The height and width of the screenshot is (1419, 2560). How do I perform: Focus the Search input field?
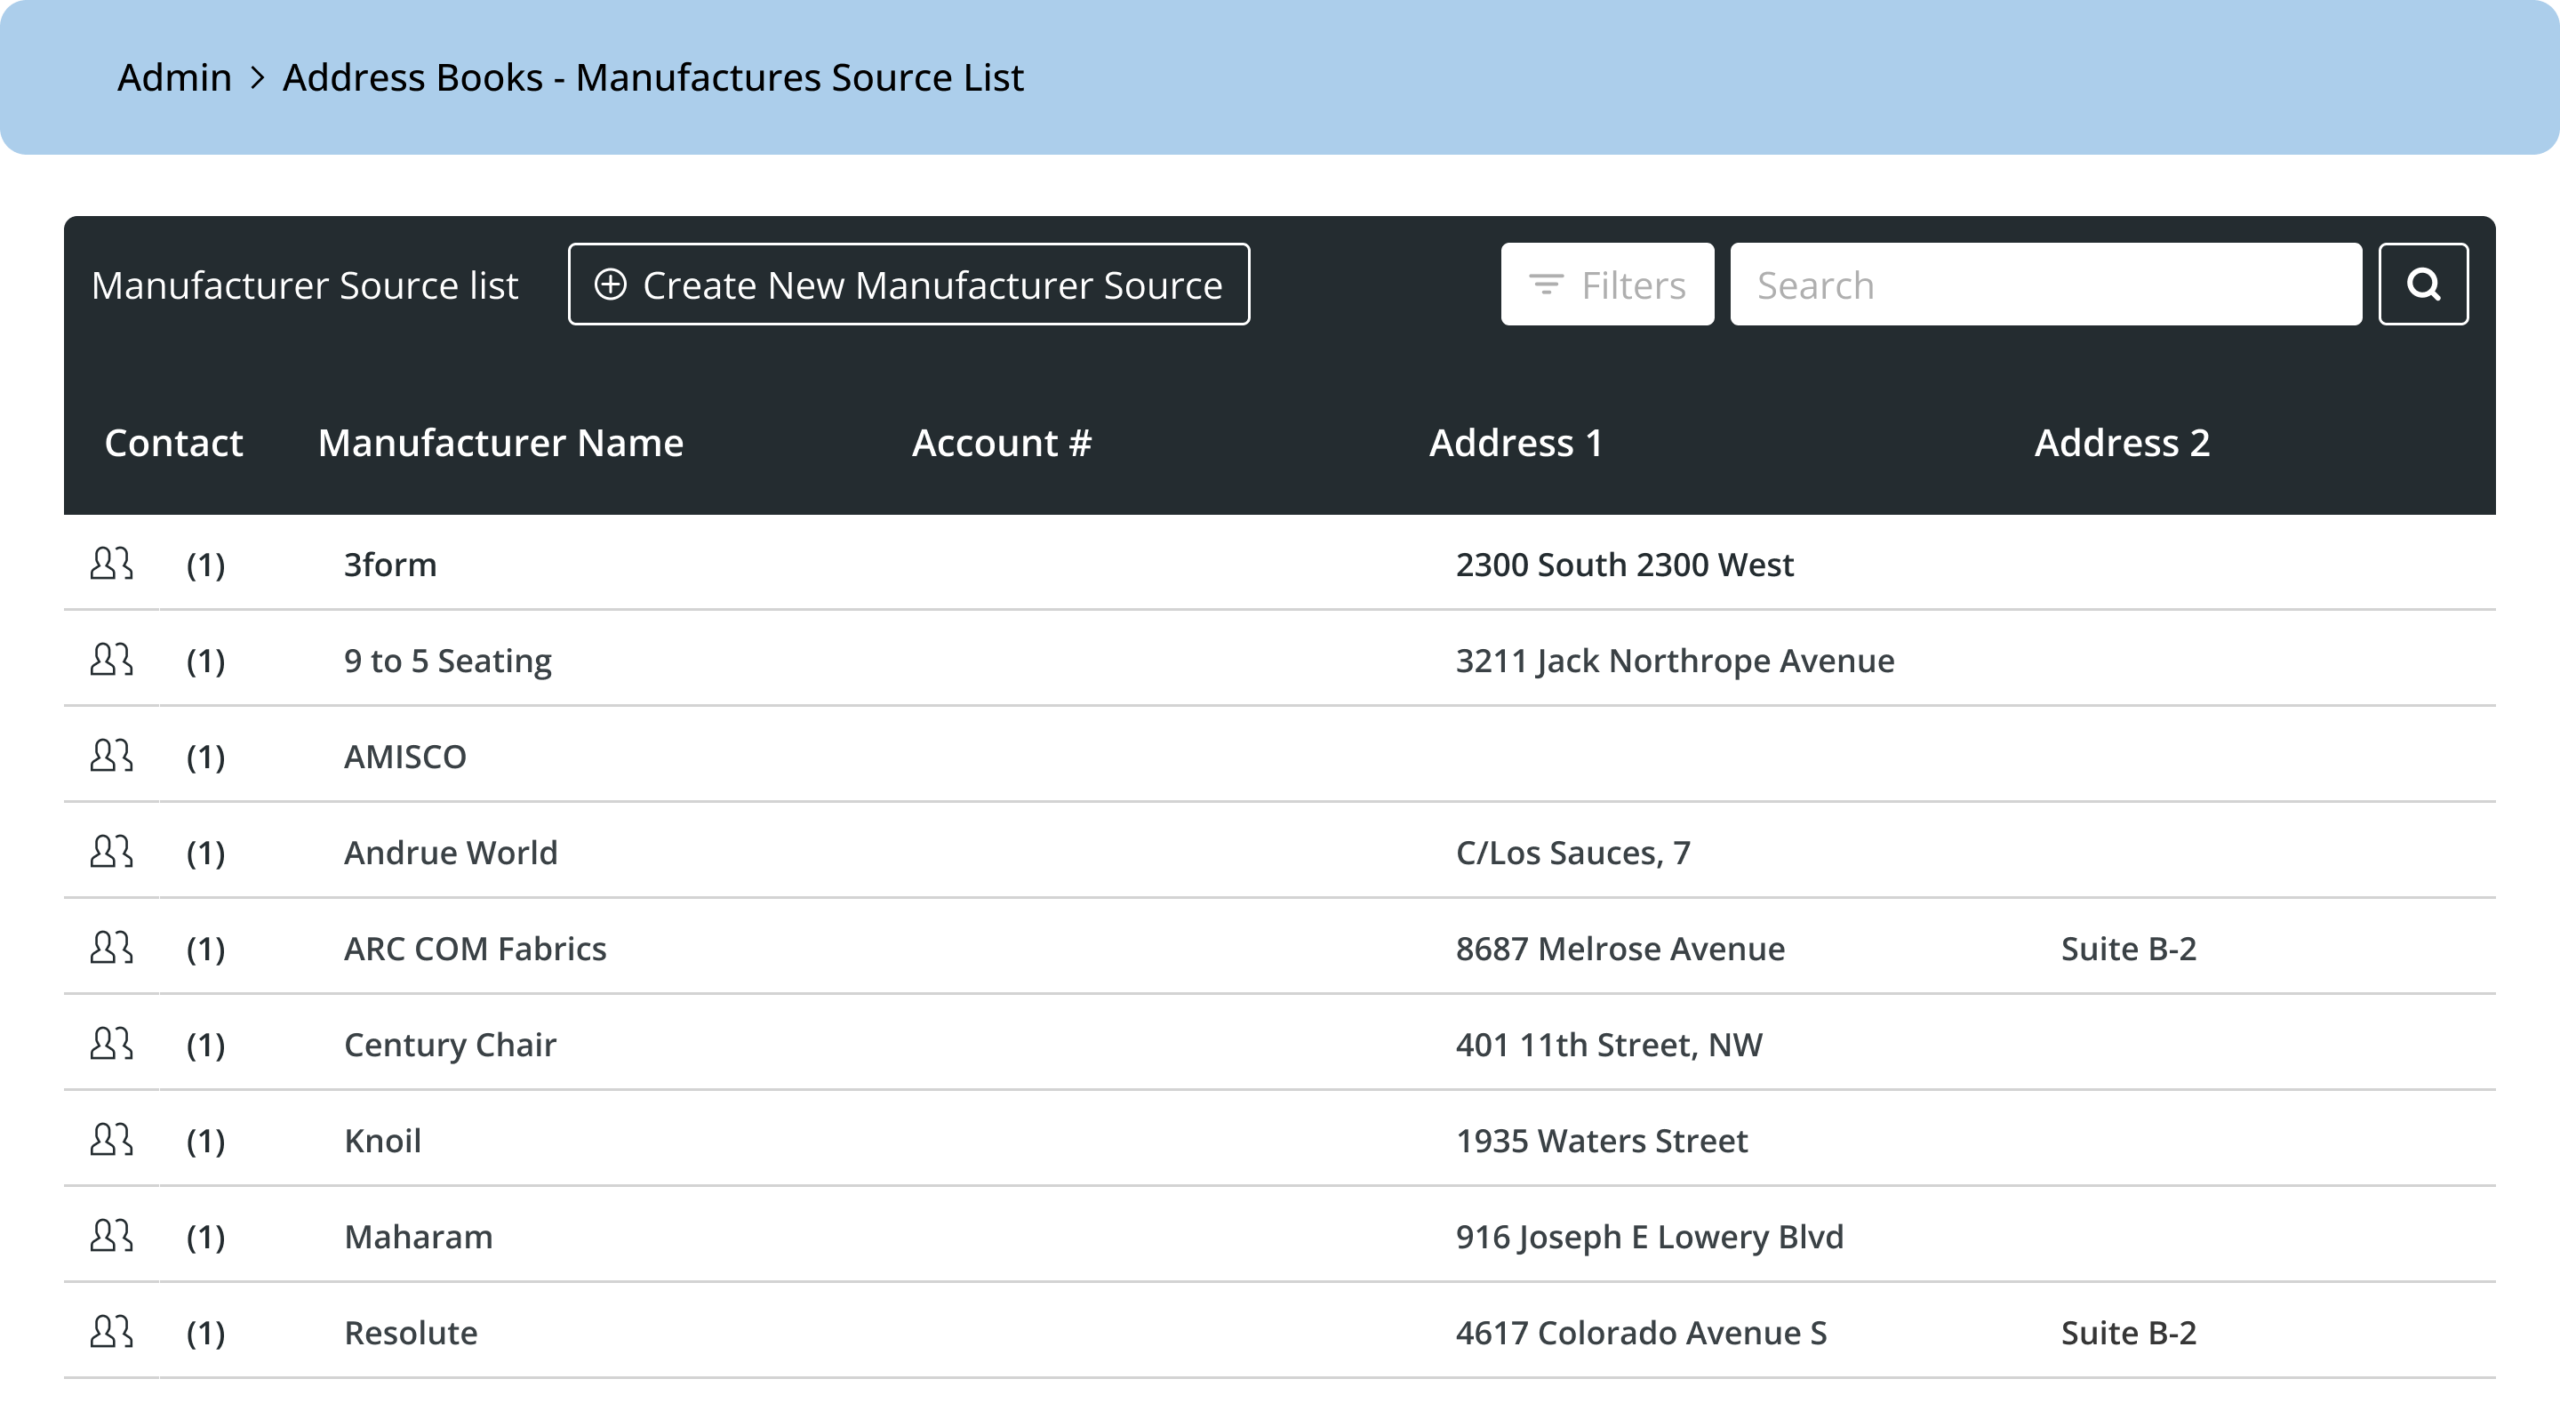pos(2046,284)
